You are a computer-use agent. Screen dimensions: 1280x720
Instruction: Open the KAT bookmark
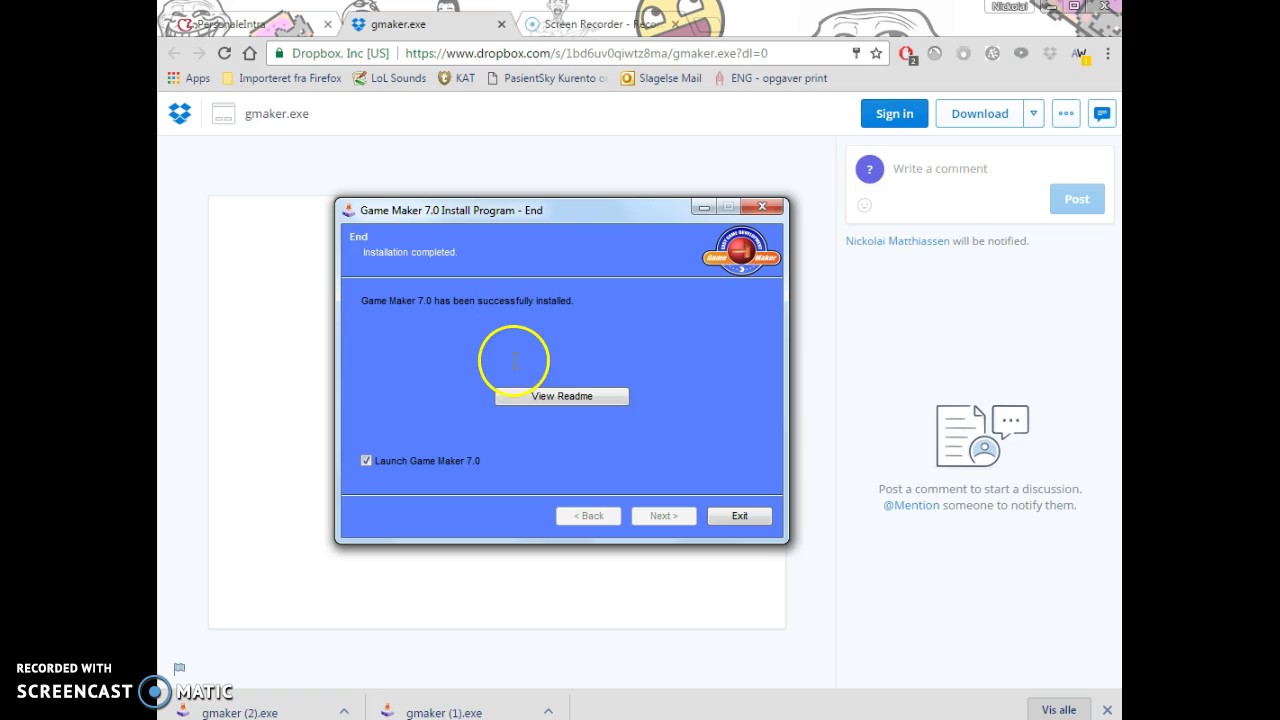coord(456,78)
